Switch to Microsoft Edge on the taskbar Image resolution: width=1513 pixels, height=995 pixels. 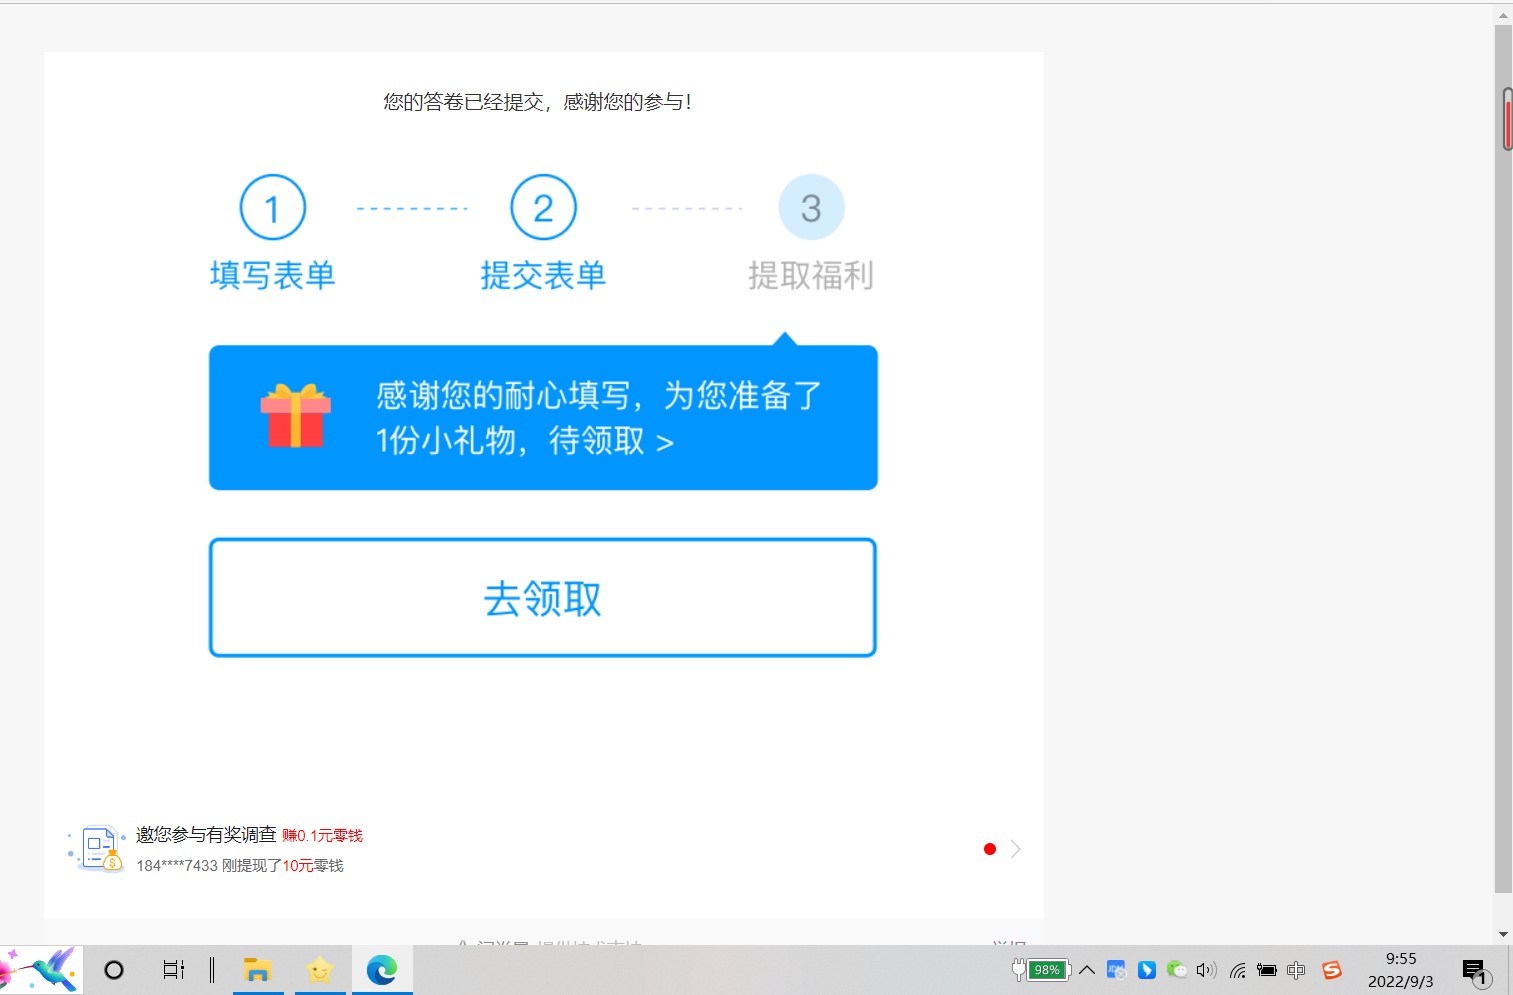[x=382, y=970]
